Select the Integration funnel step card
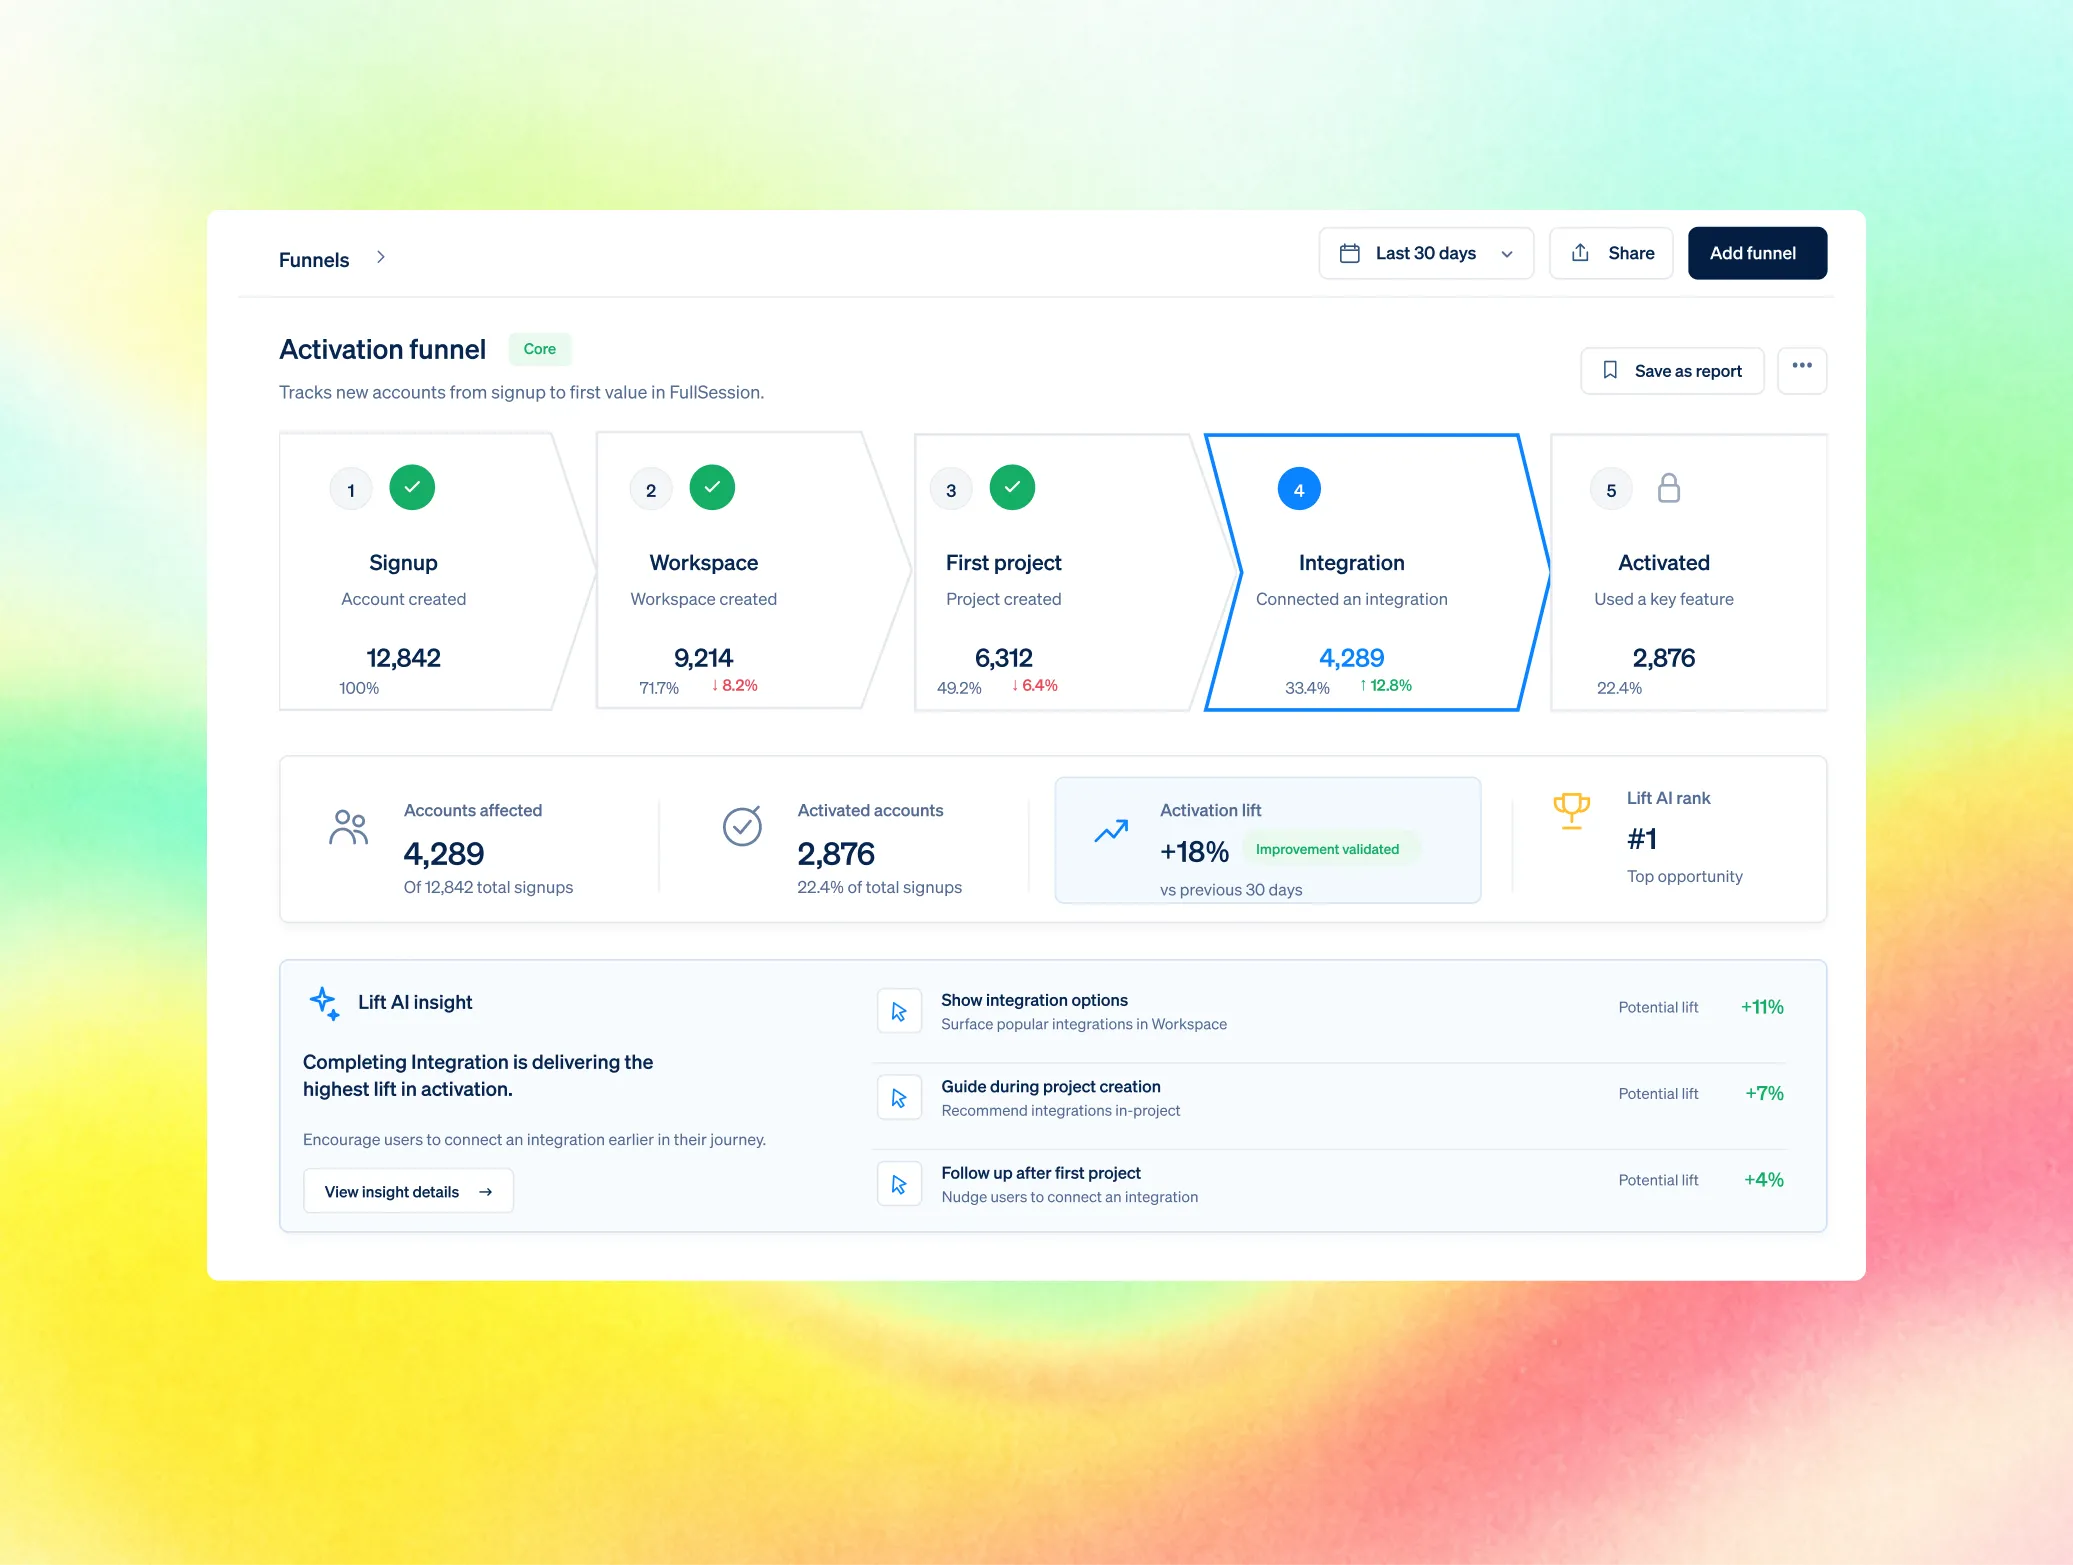The image size is (2073, 1565). pos(1376,572)
